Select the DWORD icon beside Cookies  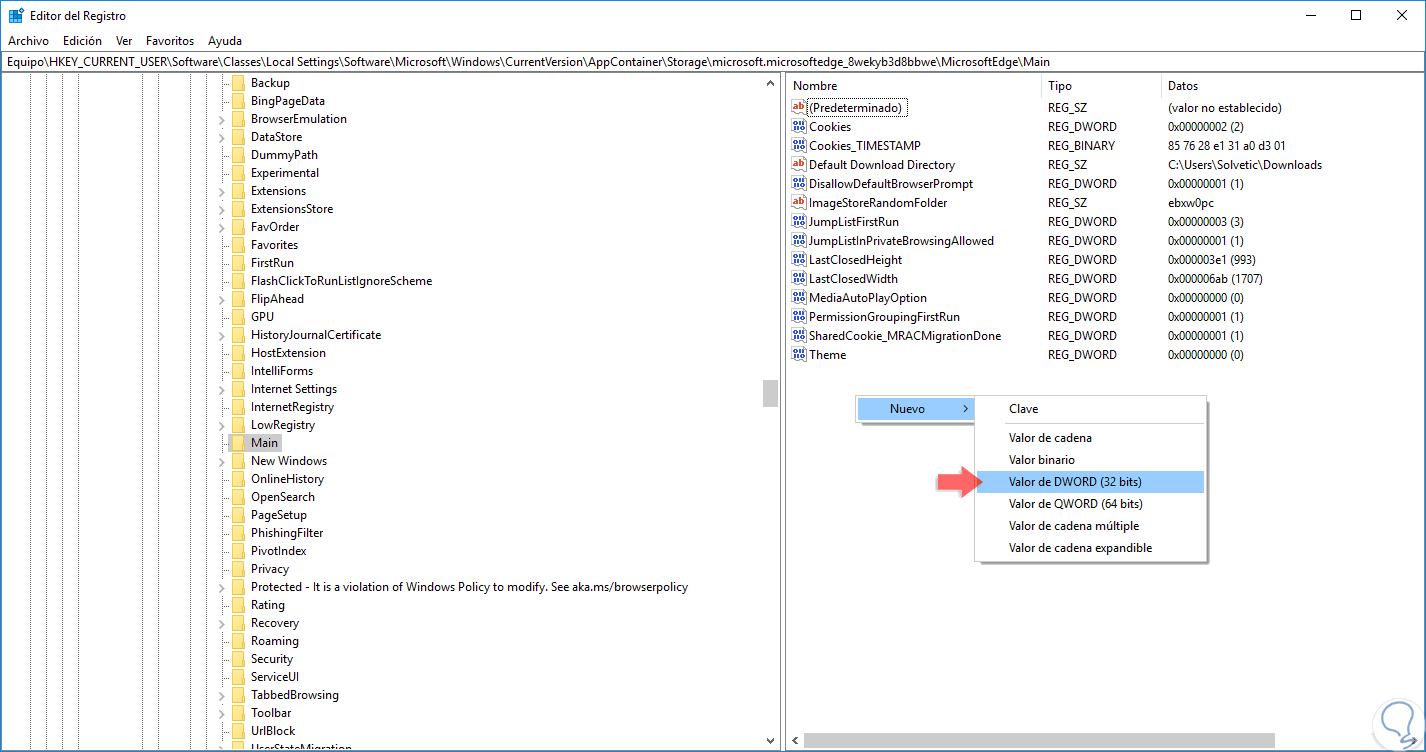click(x=798, y=126)
